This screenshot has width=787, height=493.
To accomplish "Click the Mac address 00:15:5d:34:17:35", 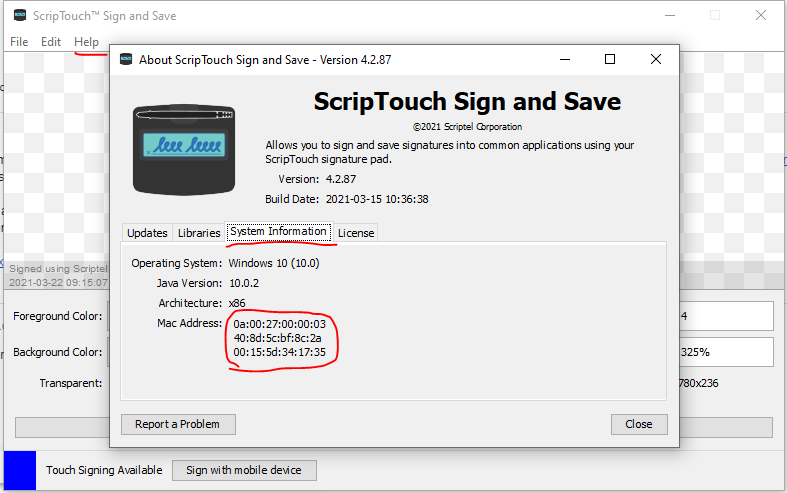I will (280, 352).
